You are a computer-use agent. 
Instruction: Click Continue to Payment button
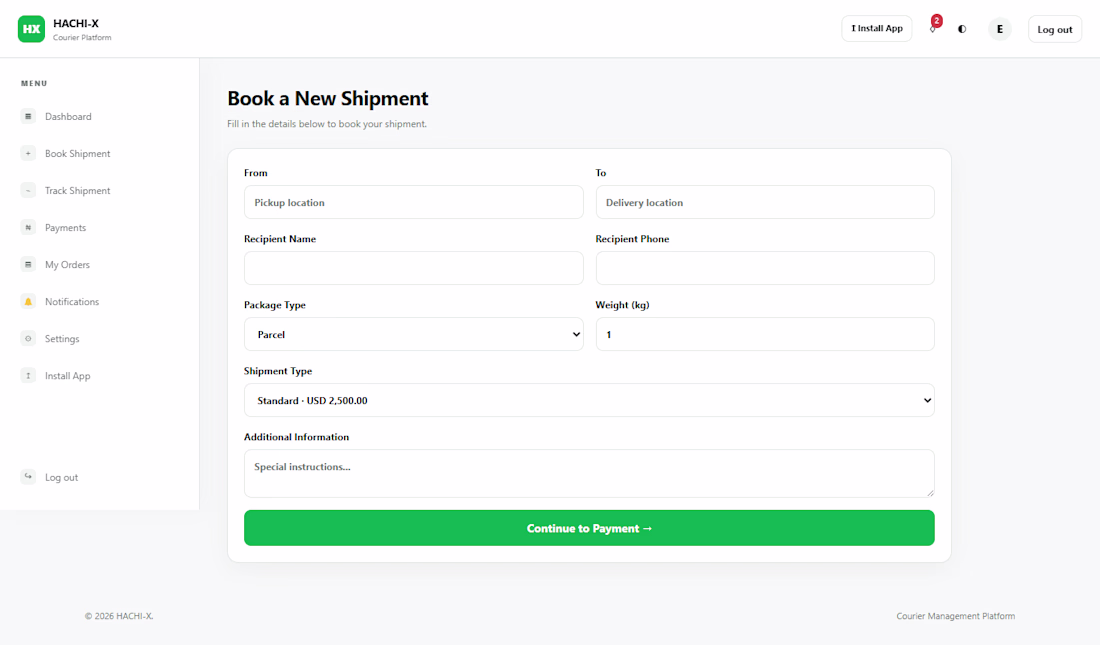coord(589,528)
